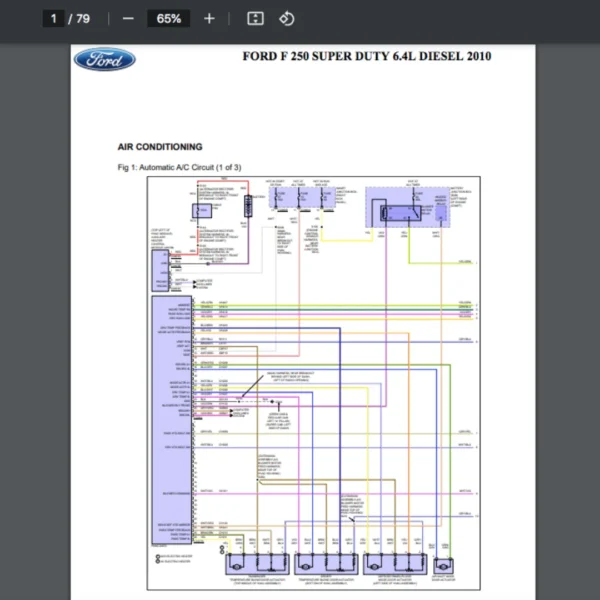Toggle the fit to page icon
Image resolution: width=600 pixels, height=600 pixels.
click(255, 18)
